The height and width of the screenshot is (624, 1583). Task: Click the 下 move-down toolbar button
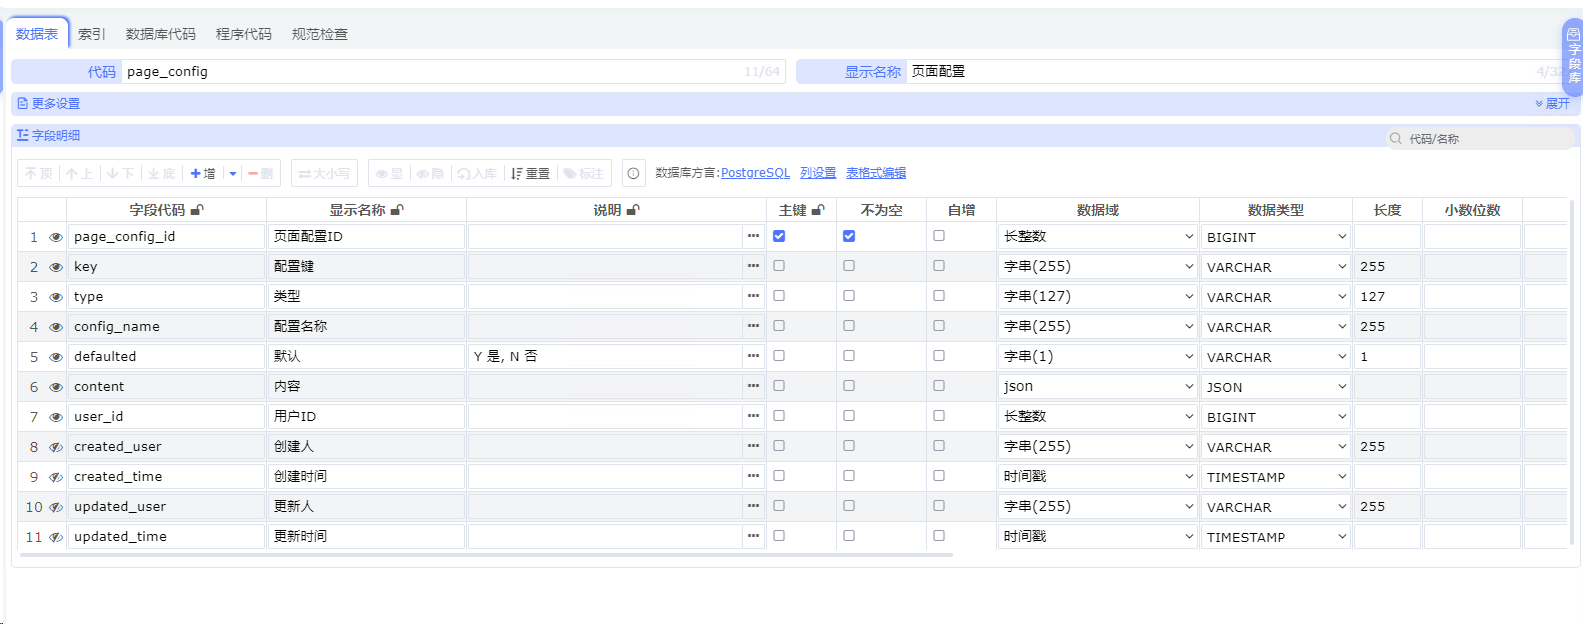click(x=121, y=173)
